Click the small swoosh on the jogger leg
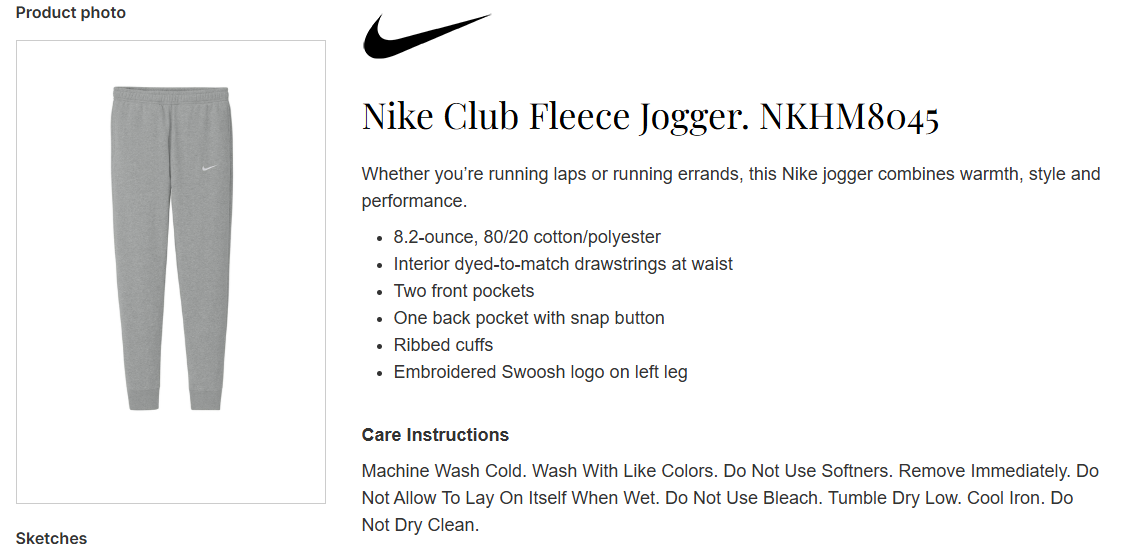The width and height of the screenshot is (1146, 544). [209, 167]
